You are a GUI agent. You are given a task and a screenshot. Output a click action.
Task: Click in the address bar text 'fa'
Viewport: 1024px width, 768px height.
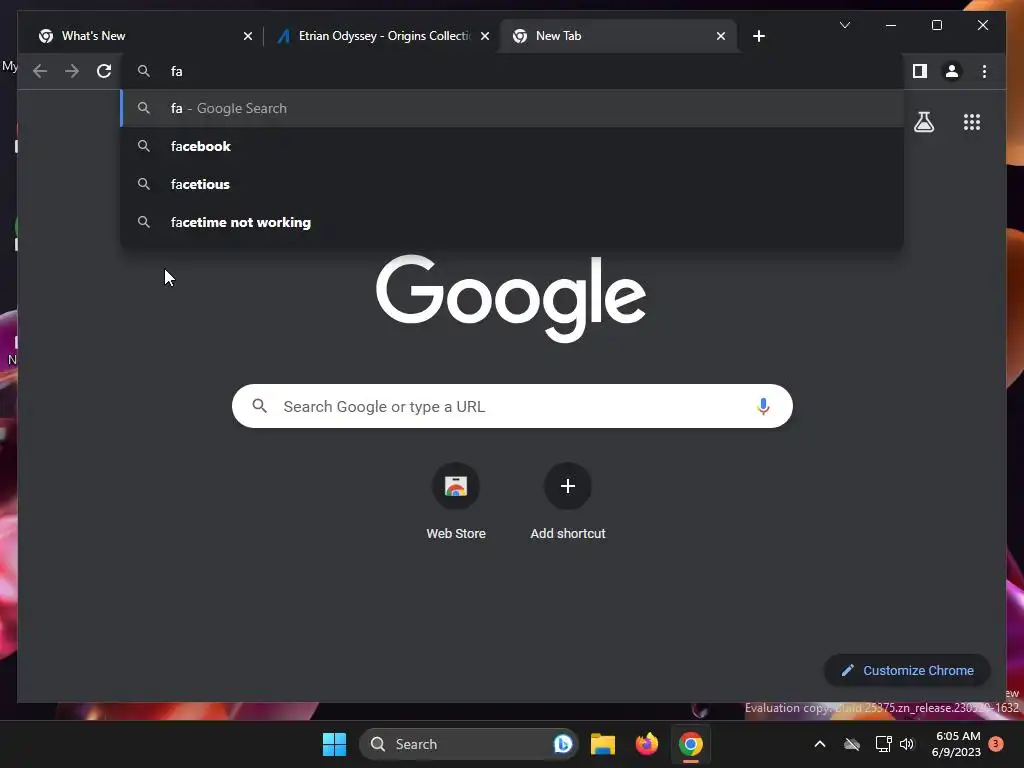(176, 71)
